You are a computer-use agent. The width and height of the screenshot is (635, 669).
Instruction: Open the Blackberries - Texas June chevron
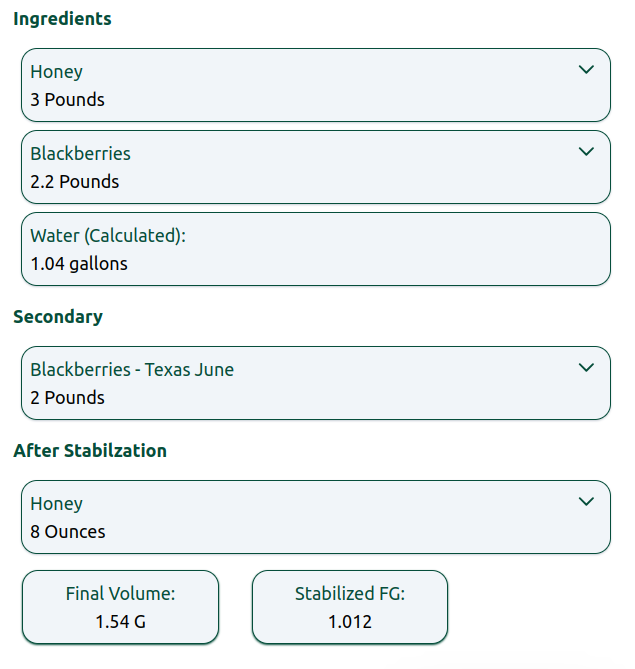(x=586, y=368)
